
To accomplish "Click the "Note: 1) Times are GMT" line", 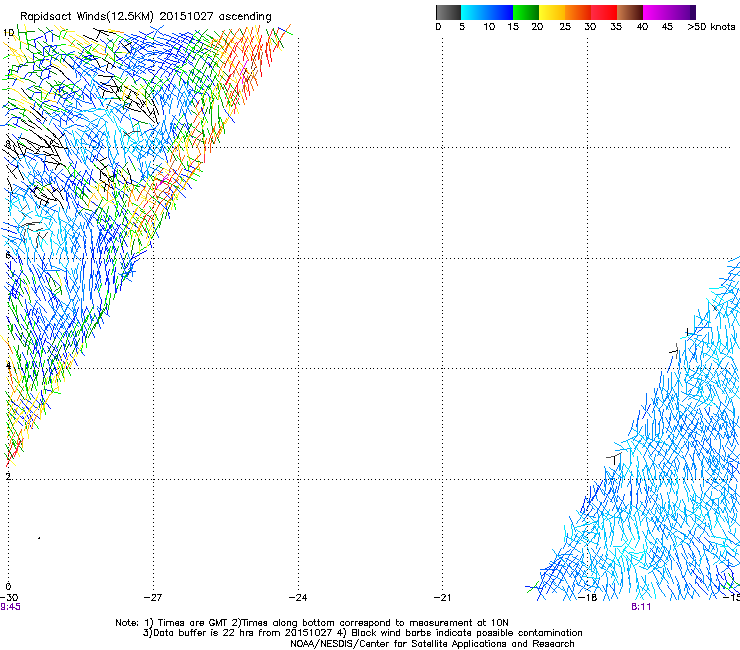I will tap(312, 623).
